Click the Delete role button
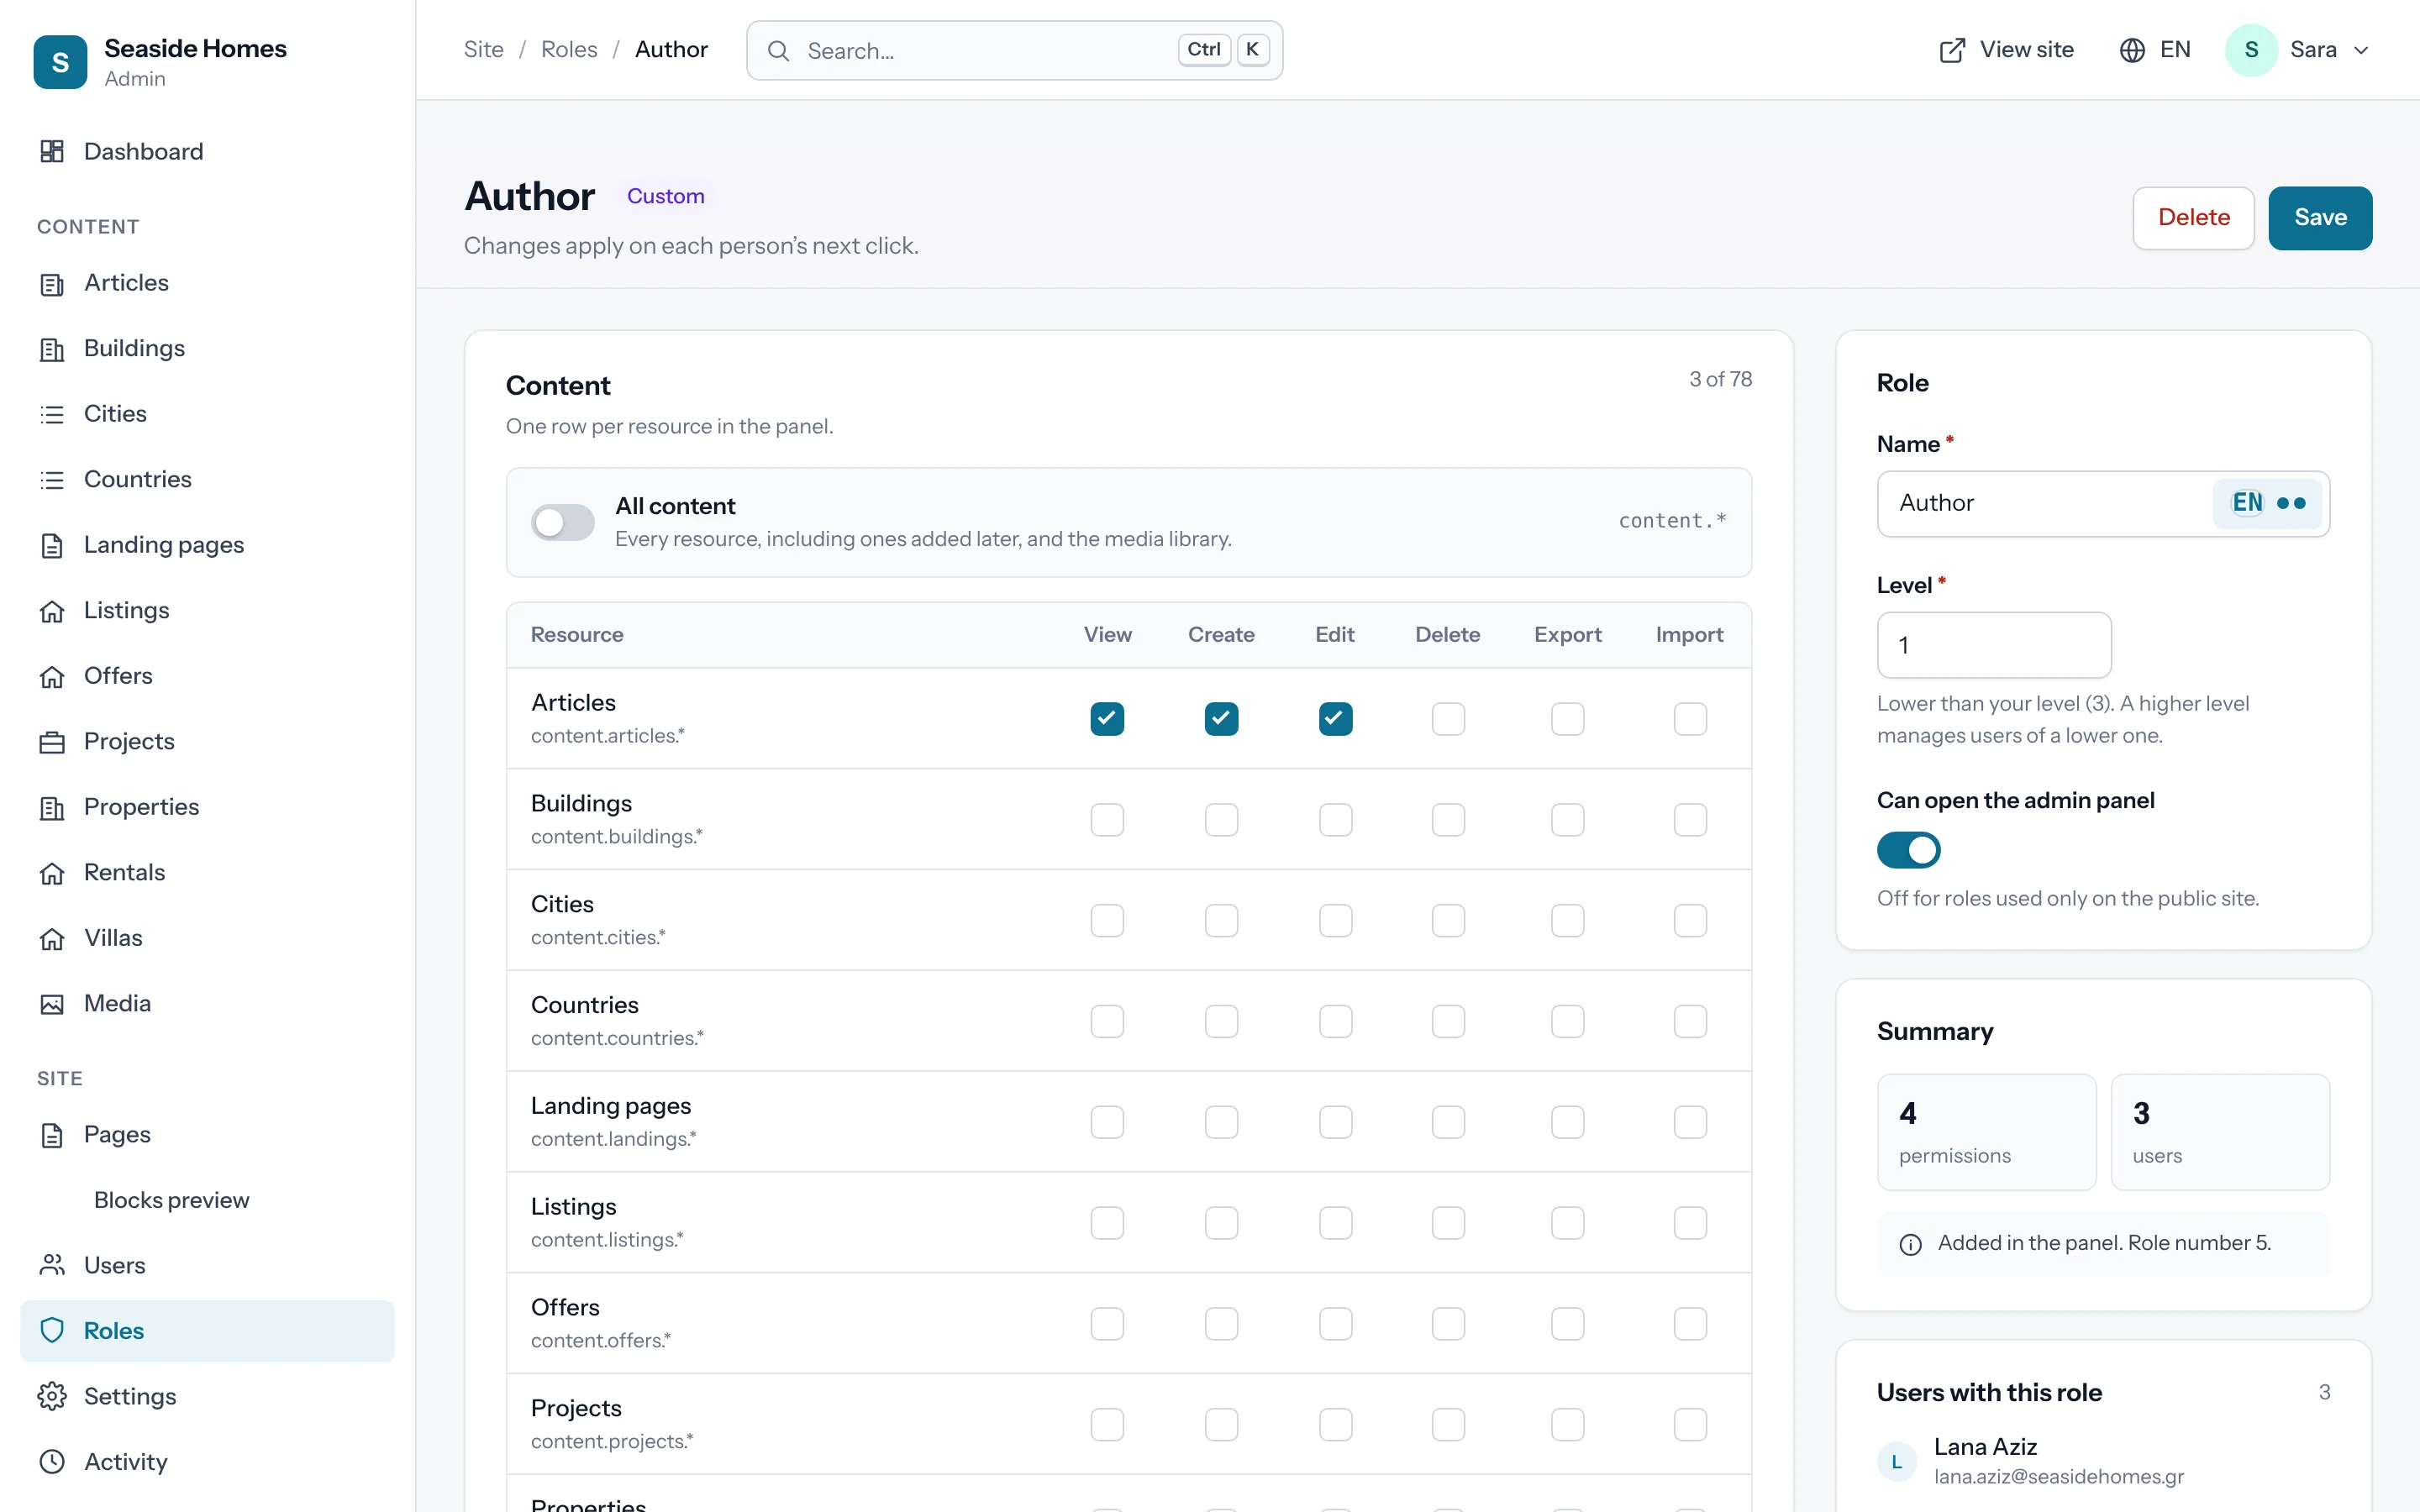 tap(2193, 217)
